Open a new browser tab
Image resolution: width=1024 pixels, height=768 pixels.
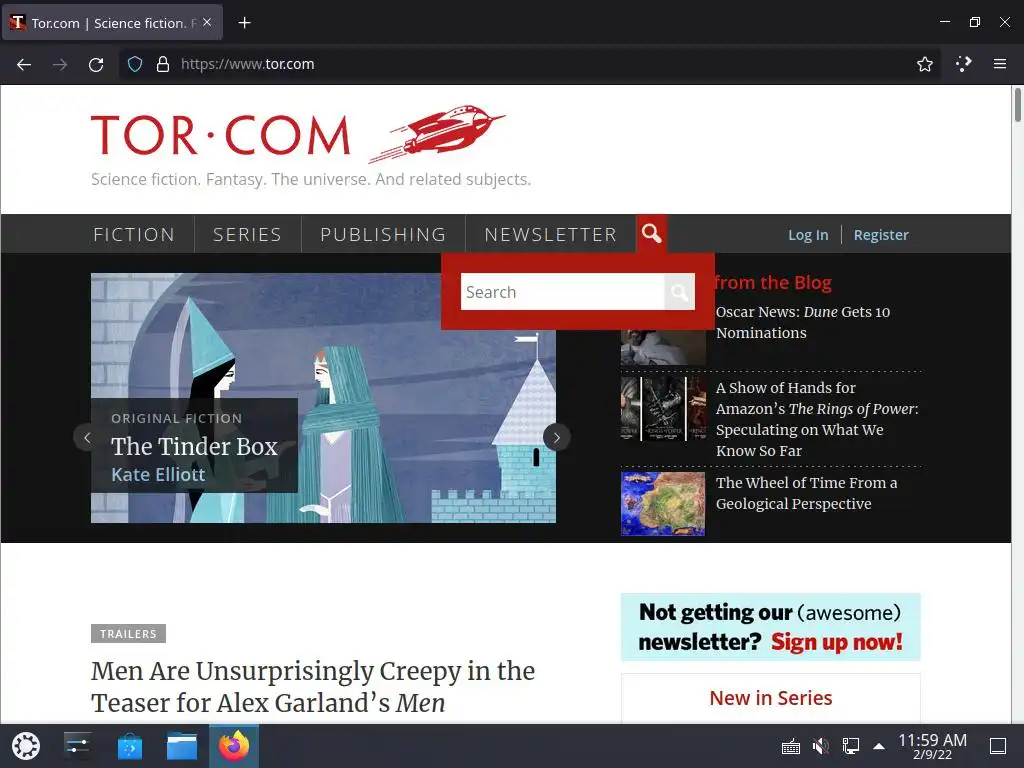pos(244,23)
